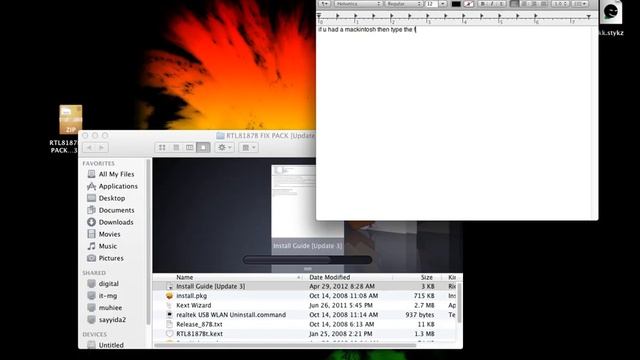
Task: Open the line spacing dropdown
Action: [560, 4]
